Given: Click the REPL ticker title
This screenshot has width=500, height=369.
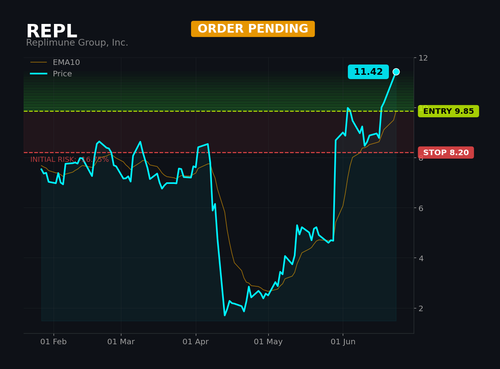Looking at the screenshot, I should click(52, 31).
